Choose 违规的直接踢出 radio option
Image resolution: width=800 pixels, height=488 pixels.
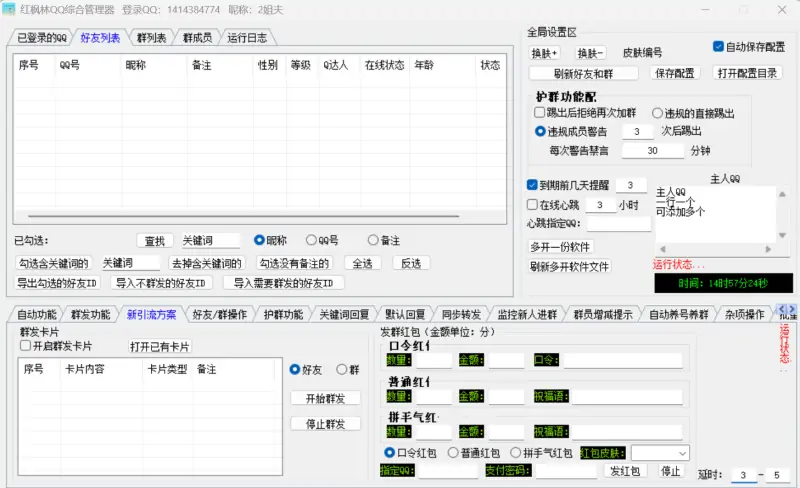[658, 113]
